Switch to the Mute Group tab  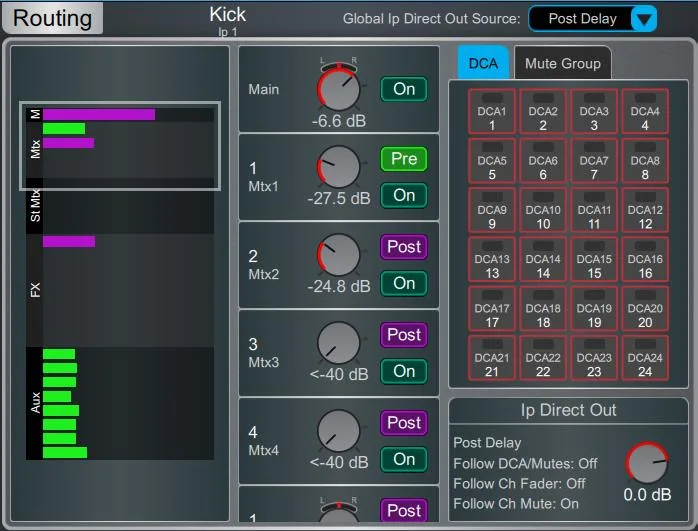tap(563, 63)
